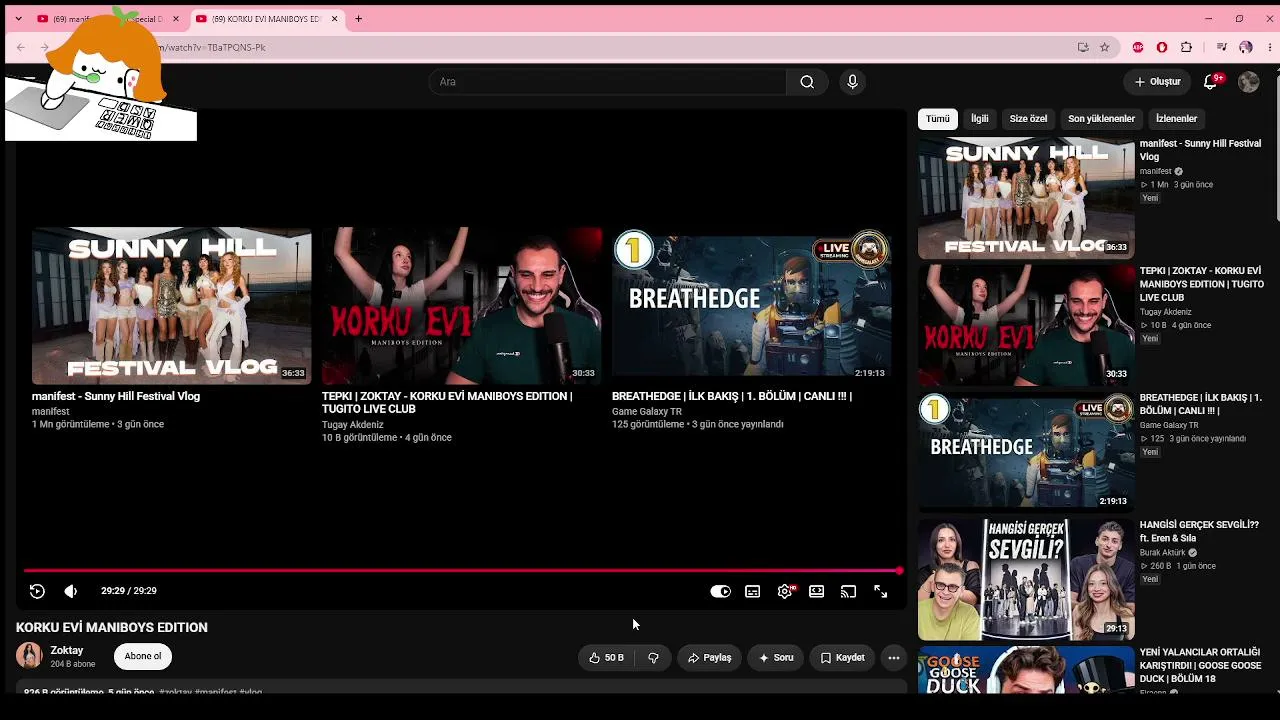Select the İzlenenler filter chip
The height and width of the screenshot is (720, 1280).
1176,119
